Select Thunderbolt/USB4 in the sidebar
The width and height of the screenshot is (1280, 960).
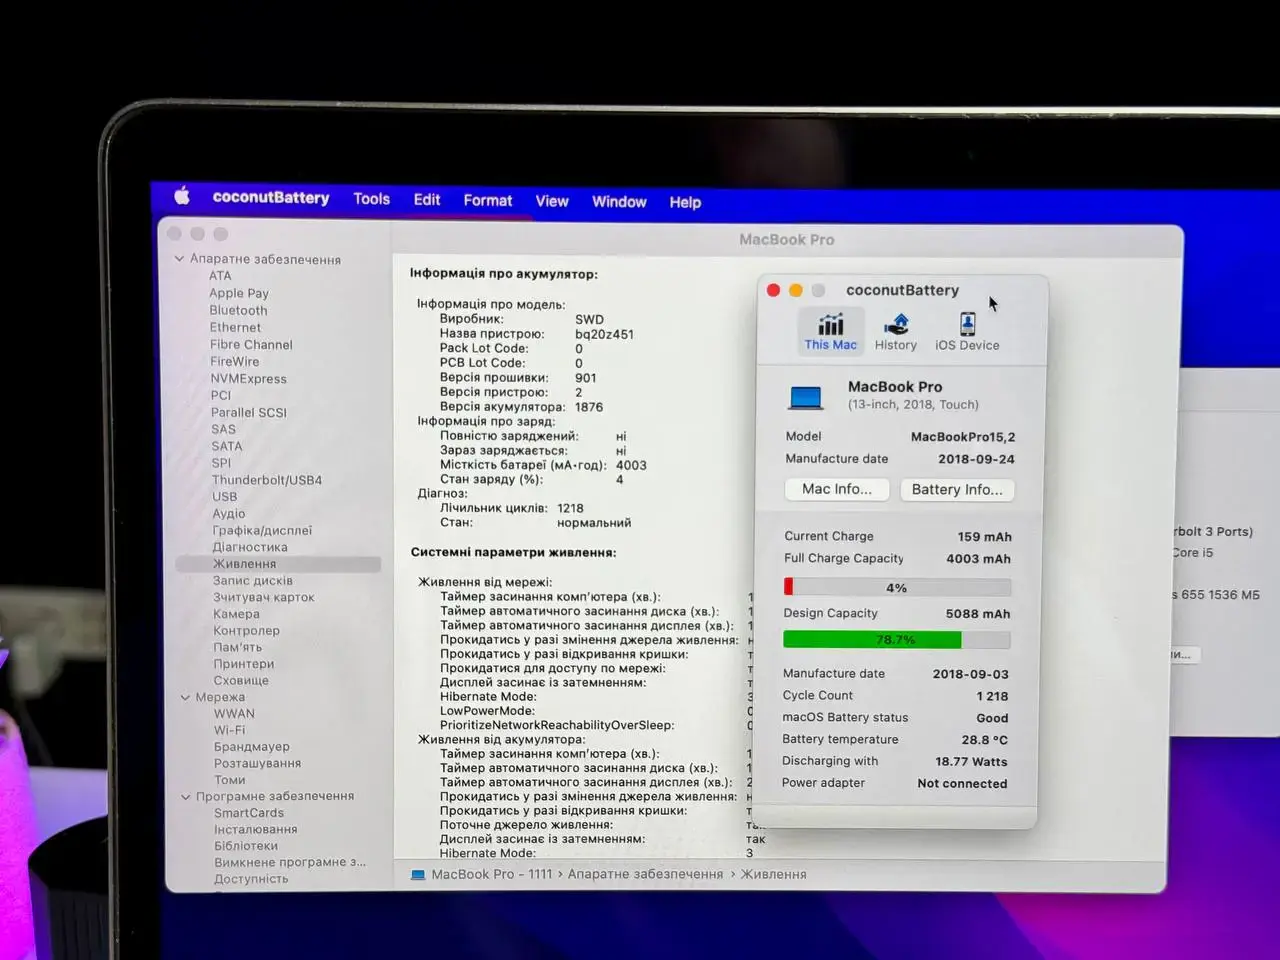pos(267,480)
